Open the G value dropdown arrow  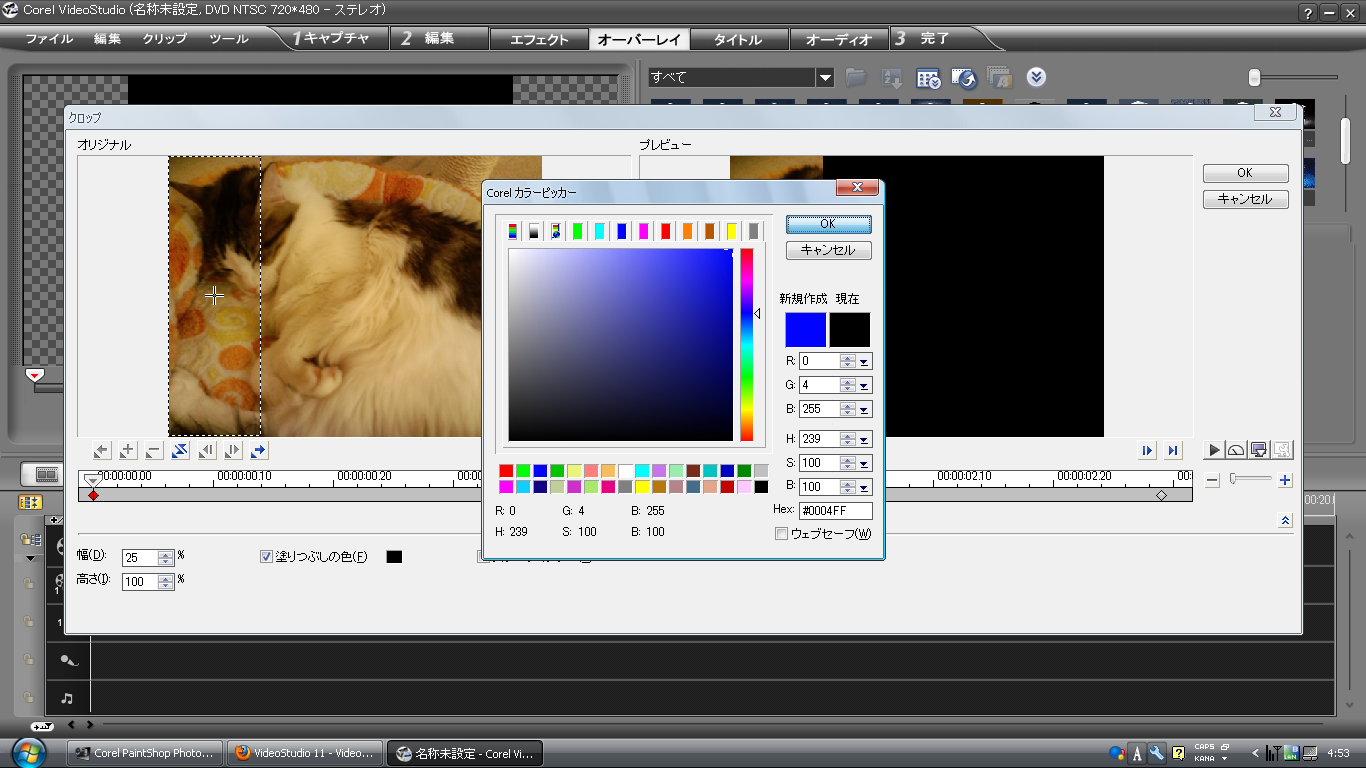[865, 385]
